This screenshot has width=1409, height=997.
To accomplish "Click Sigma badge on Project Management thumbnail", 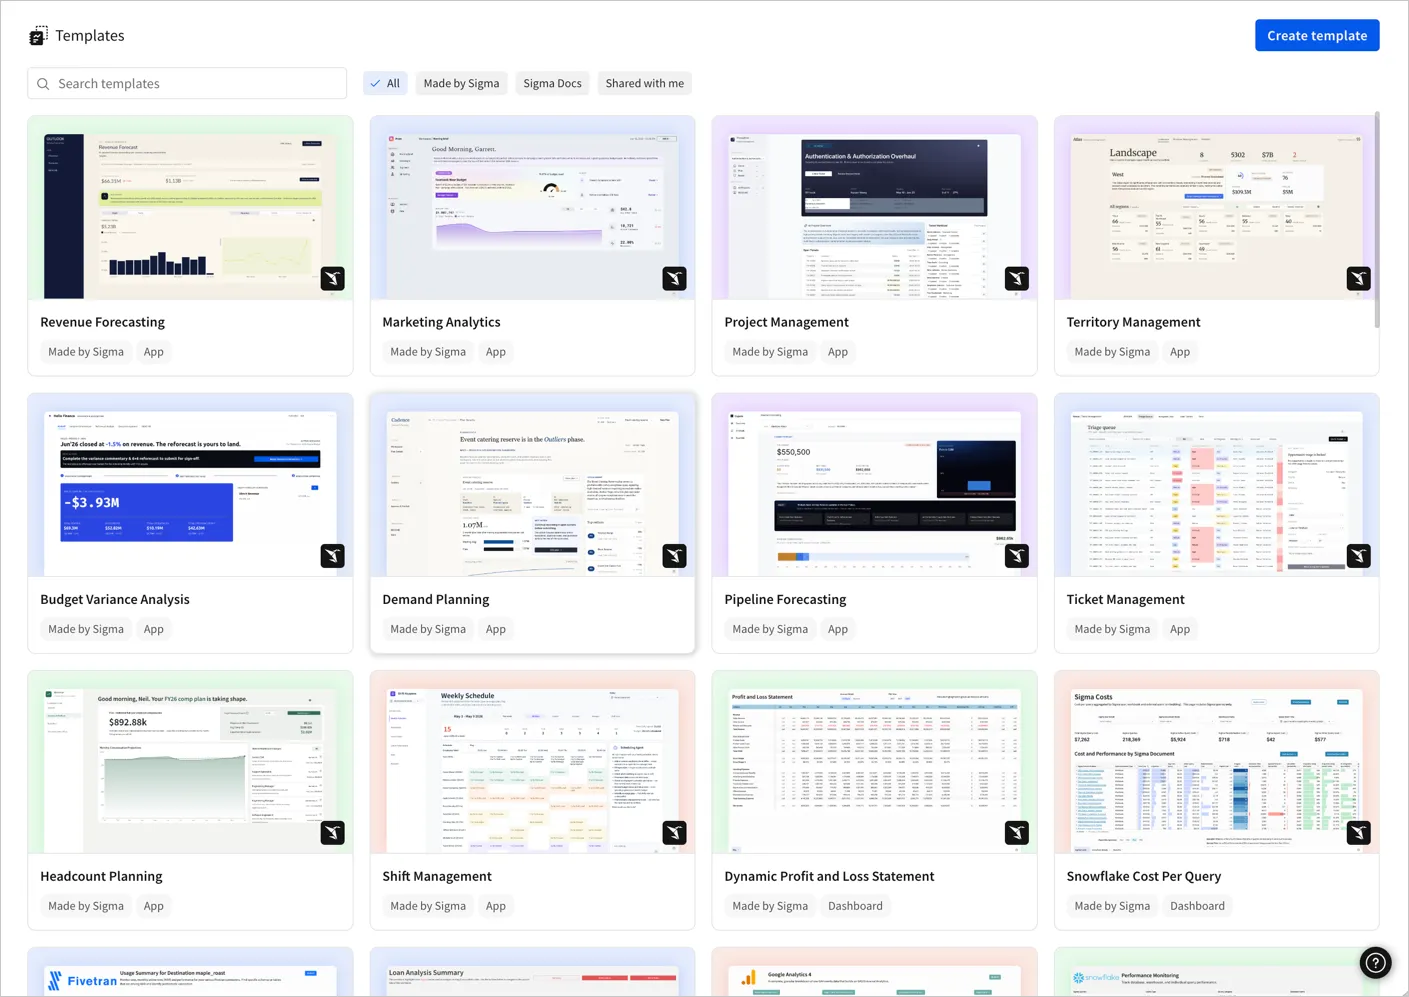I will [x=1017, y=278].
